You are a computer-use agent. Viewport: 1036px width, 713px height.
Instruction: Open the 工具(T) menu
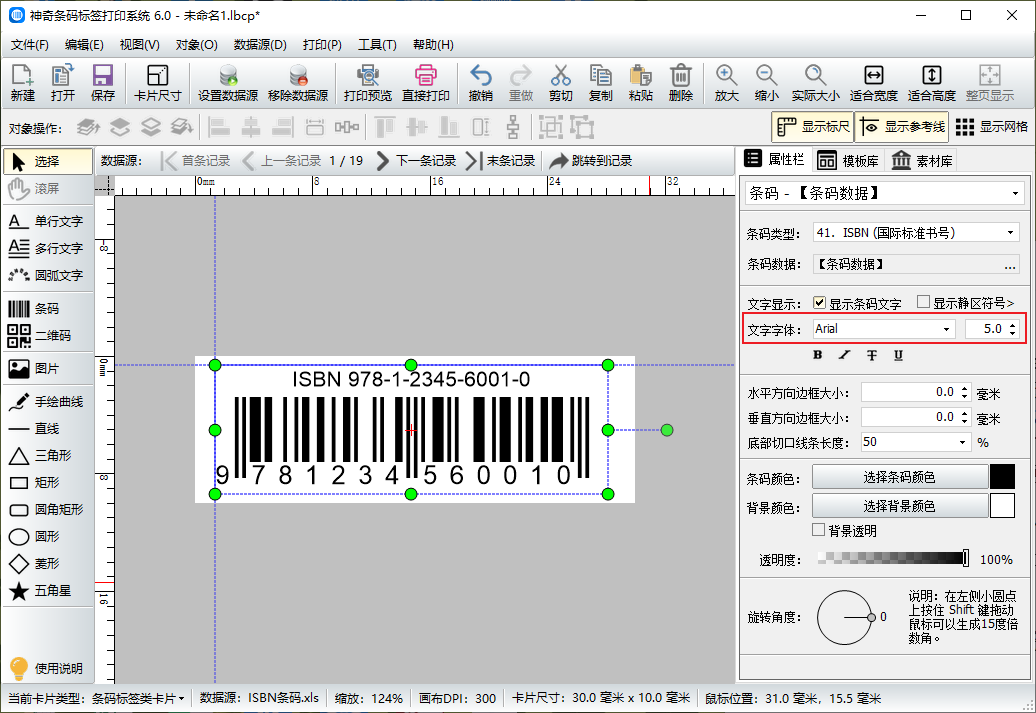[x=377, y=45]
